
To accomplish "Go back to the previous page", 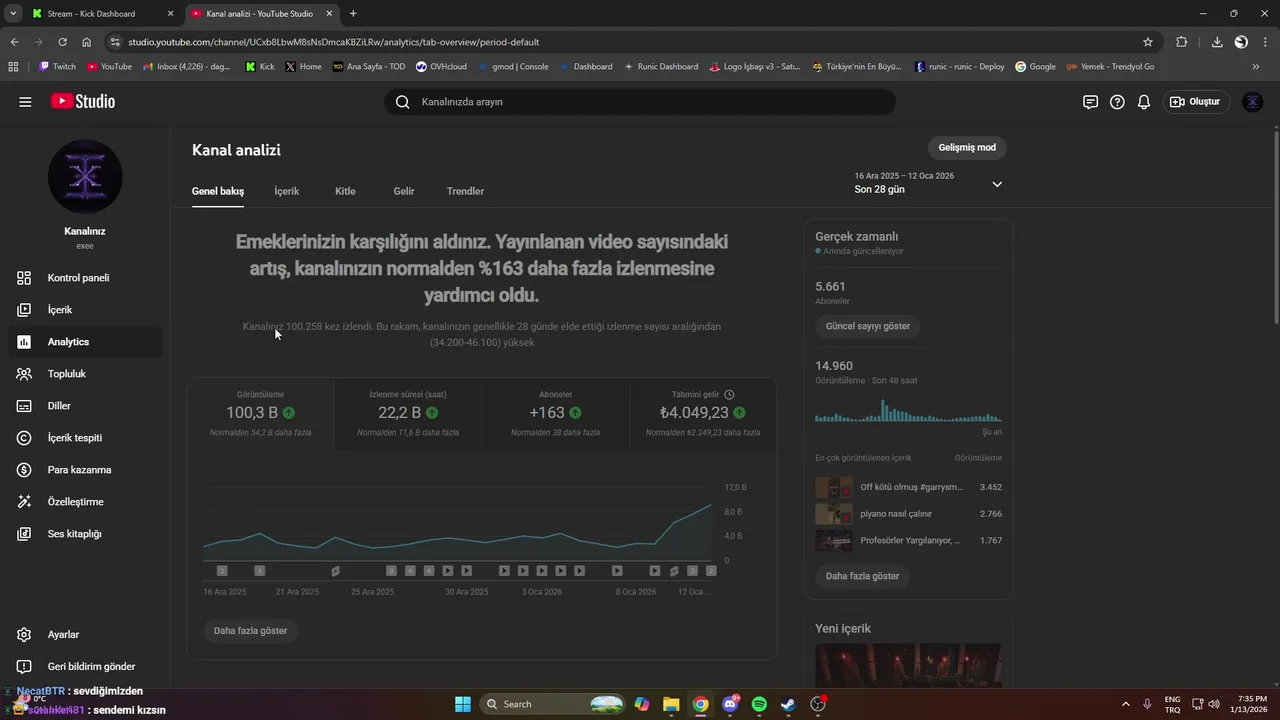I will coord(14,42).
